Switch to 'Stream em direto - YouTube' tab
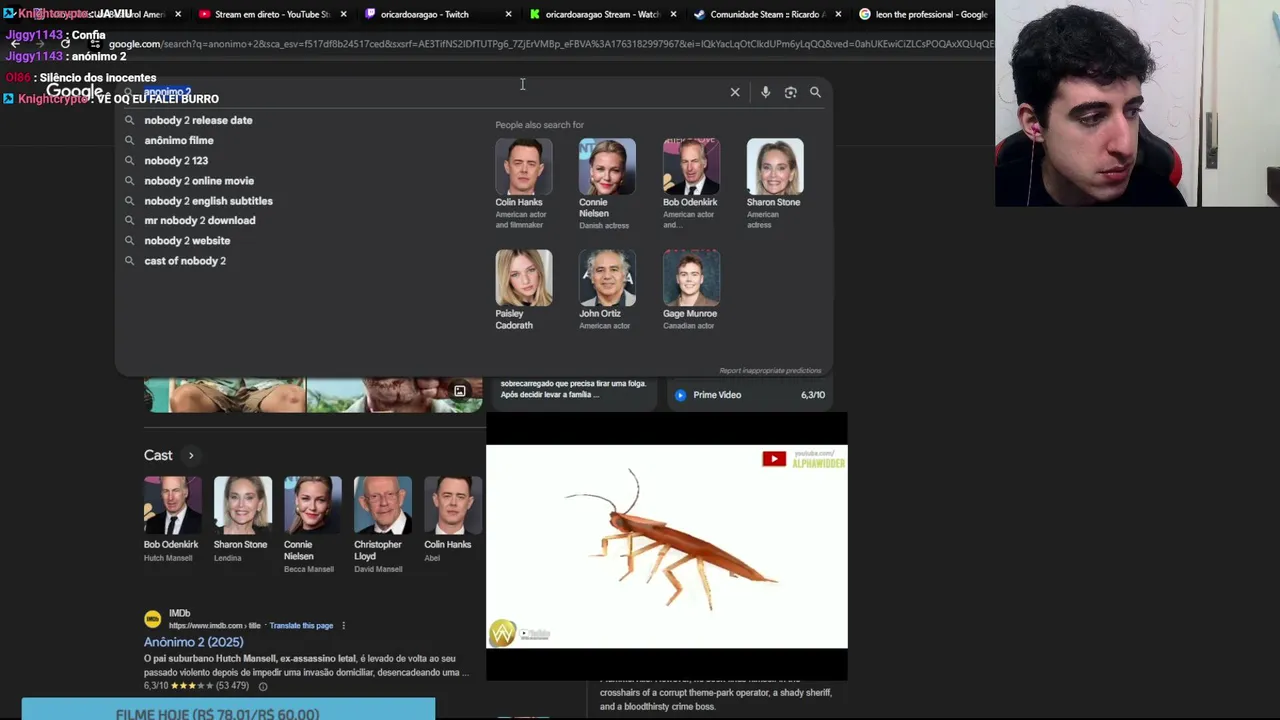Viewport: 1280px width, 720px height. point(270,14)
